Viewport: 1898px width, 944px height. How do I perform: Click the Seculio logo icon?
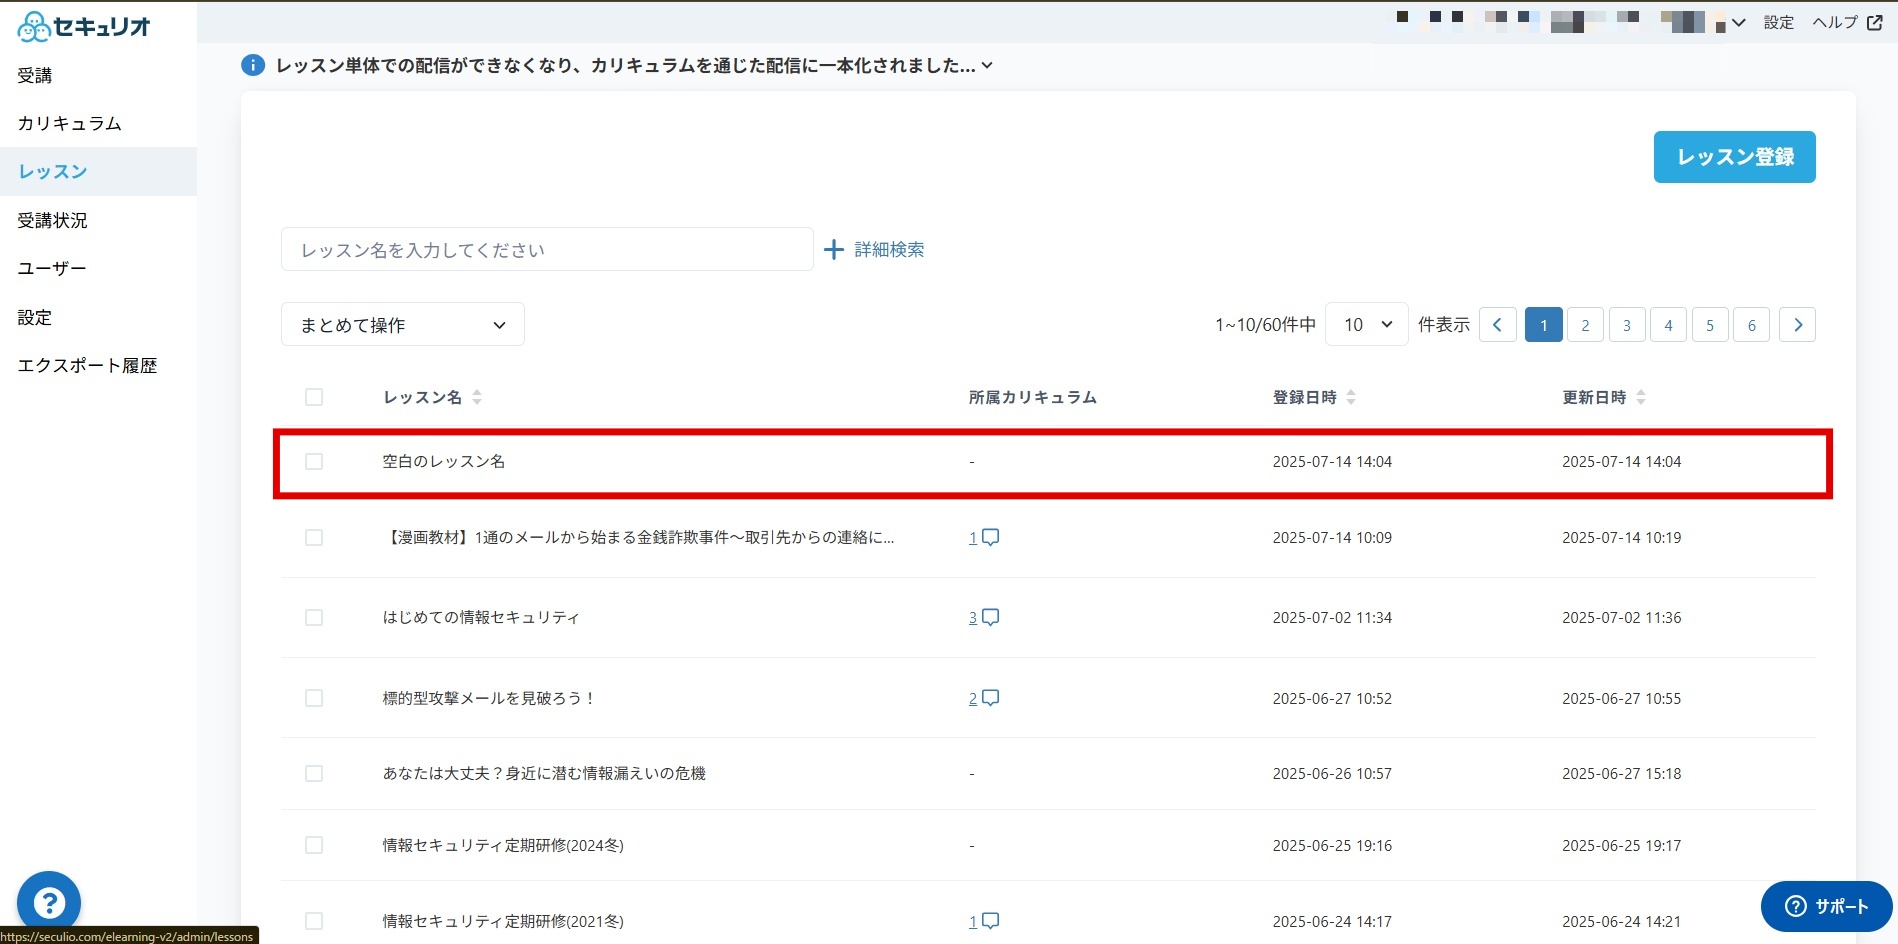pos(34,27)
